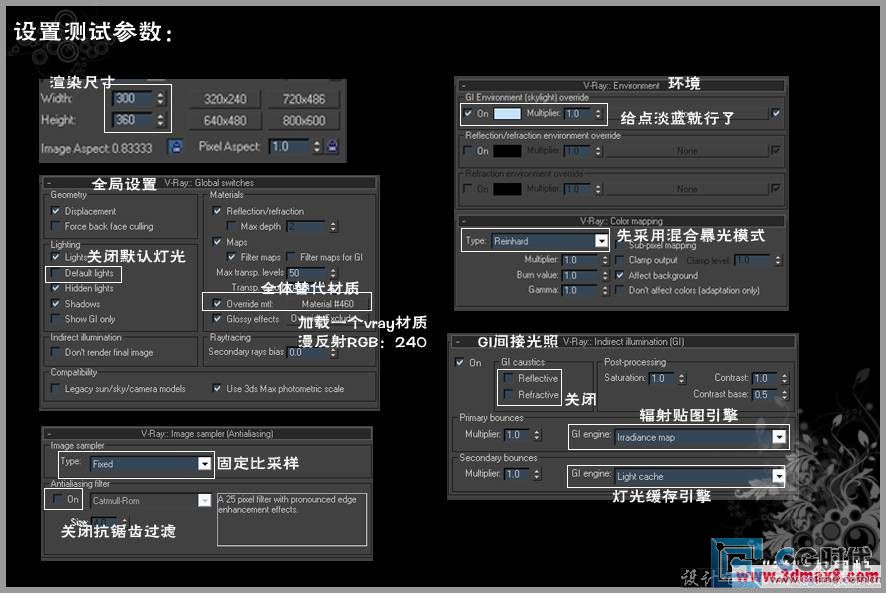
Task: Enable the Reflective GI caustics checkbox
Action: pos(509,378)
